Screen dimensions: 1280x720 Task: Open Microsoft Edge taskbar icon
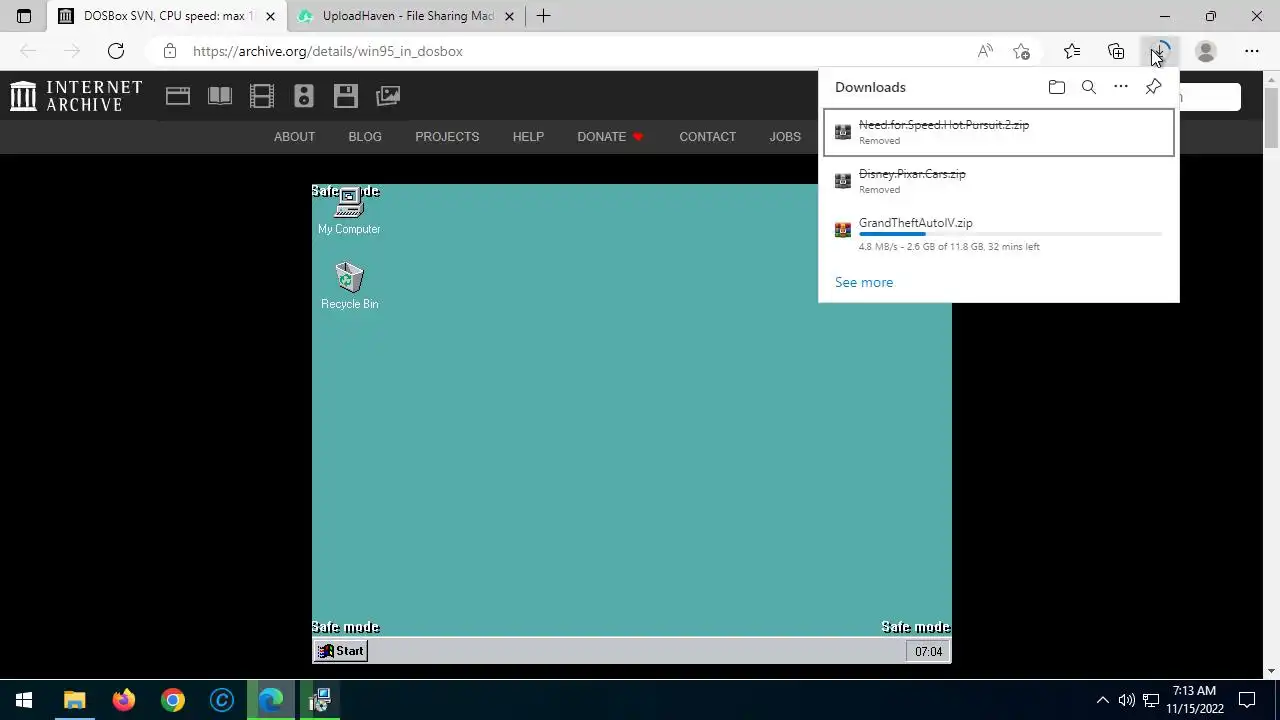[271, 700]
